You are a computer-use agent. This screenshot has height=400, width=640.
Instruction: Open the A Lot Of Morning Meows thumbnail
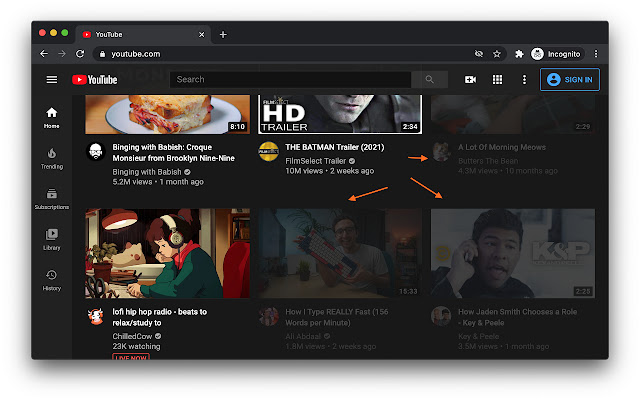coord(513,114)
